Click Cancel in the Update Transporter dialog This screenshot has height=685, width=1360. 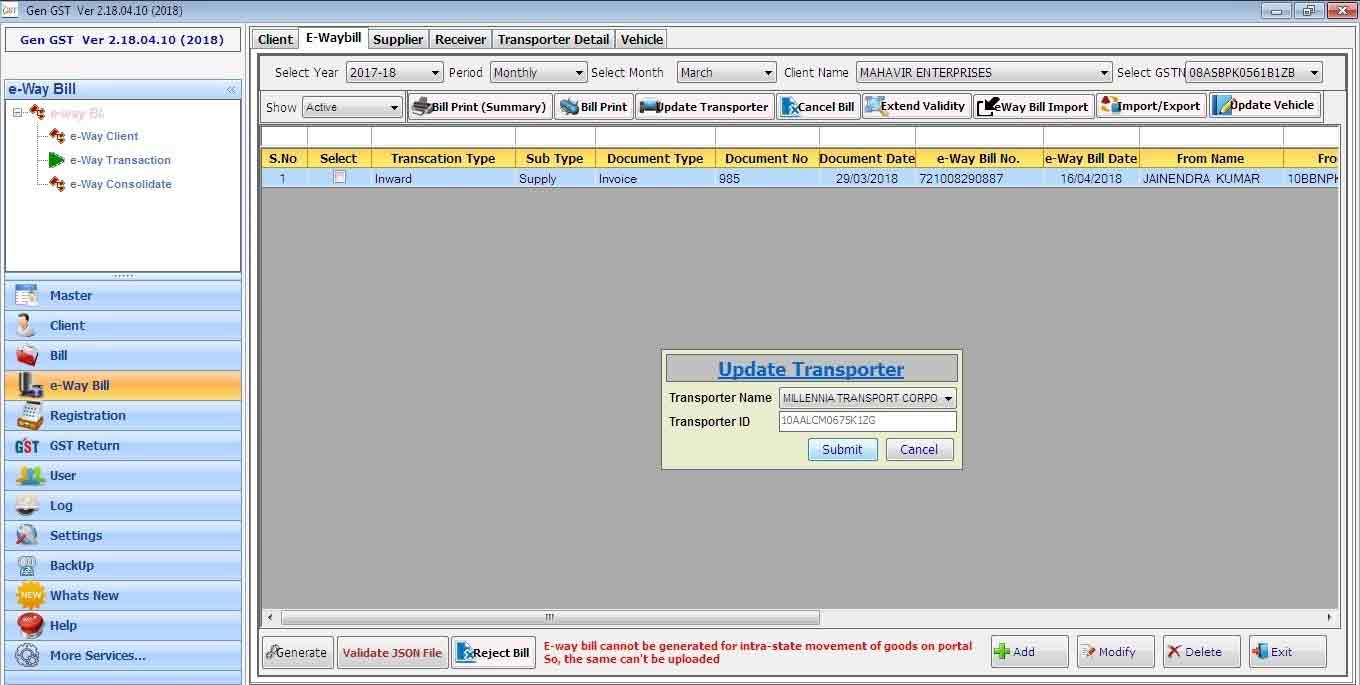[x=918, y=450]
